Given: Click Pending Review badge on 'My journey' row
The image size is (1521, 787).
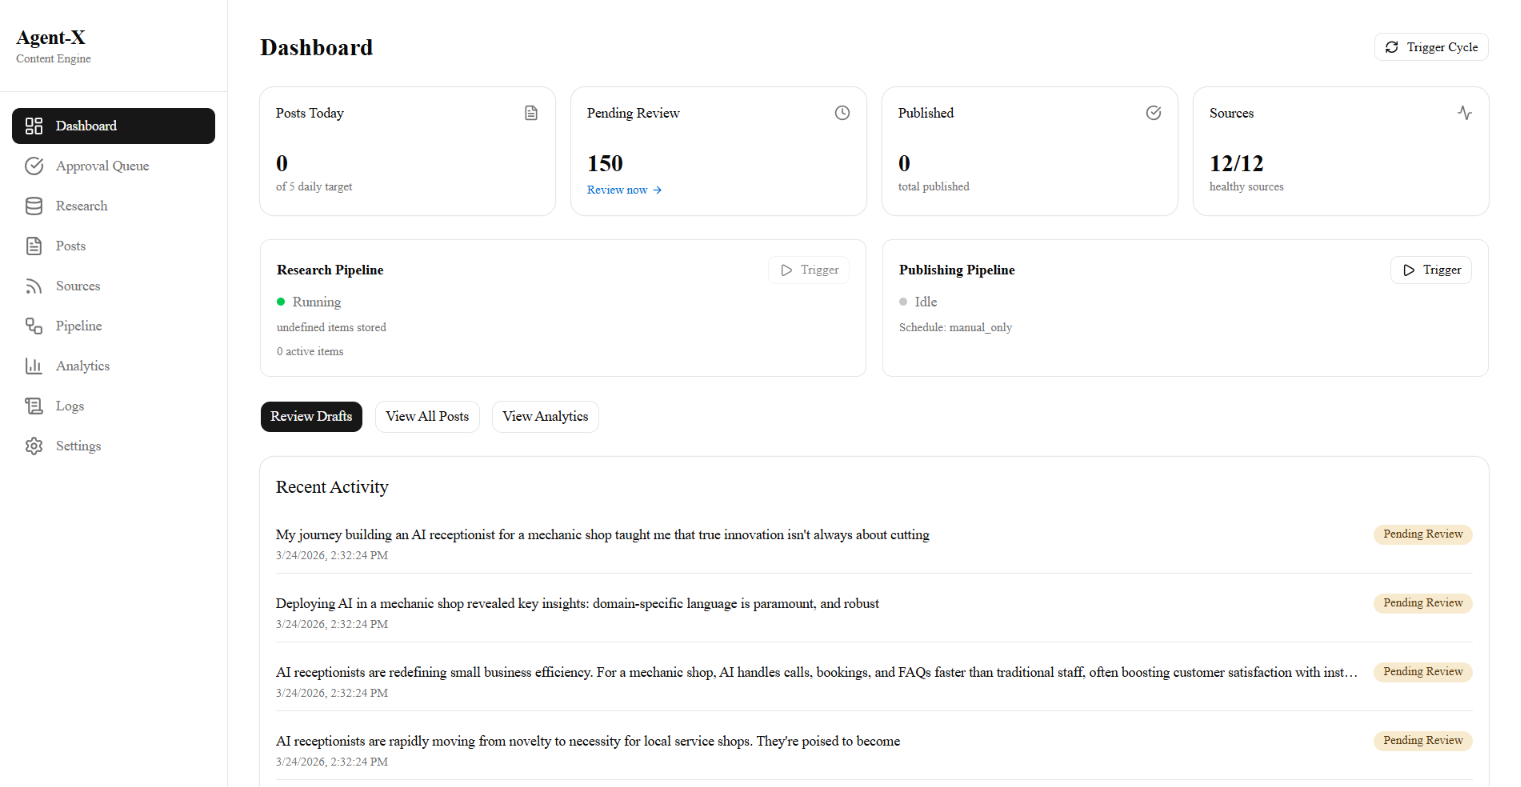Looking at the screenshot, I should [1423, 535].
